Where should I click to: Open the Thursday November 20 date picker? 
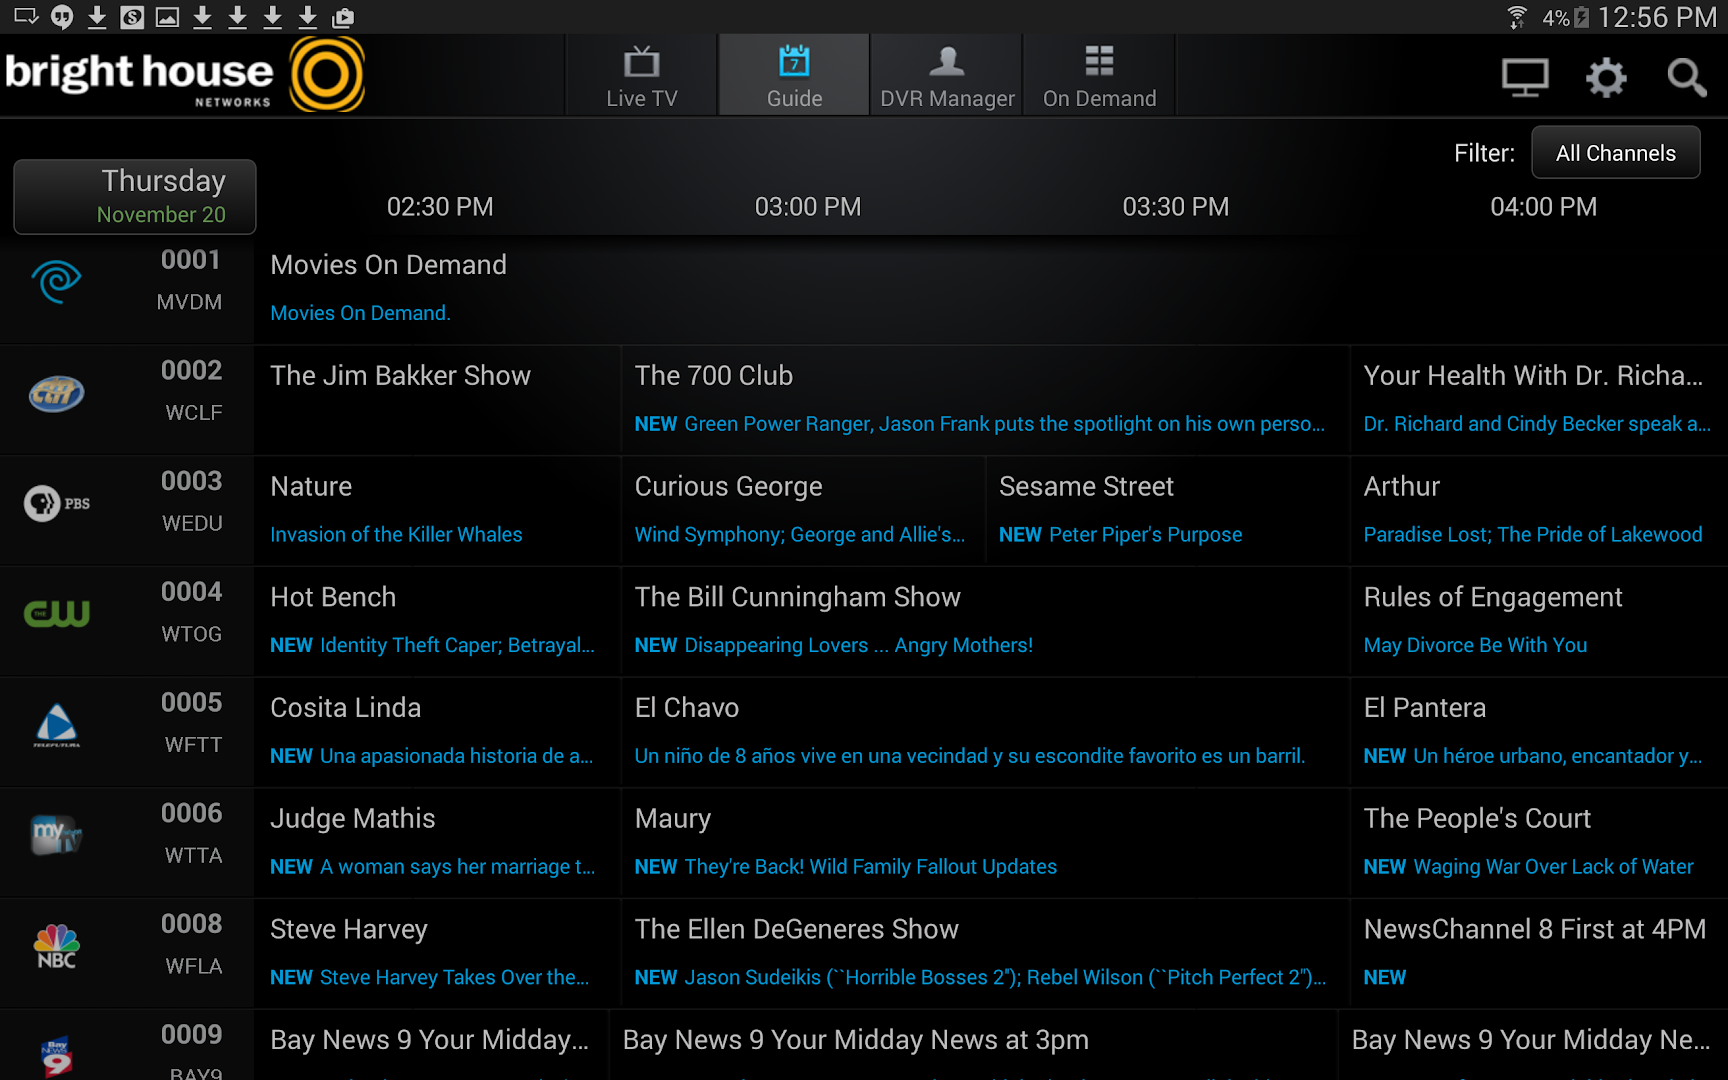pos(135,197)
